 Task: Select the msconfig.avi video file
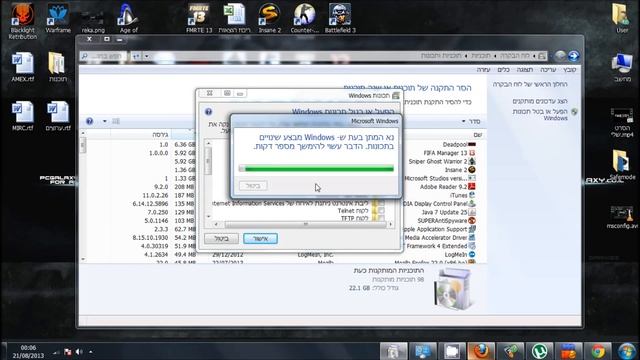622,217
